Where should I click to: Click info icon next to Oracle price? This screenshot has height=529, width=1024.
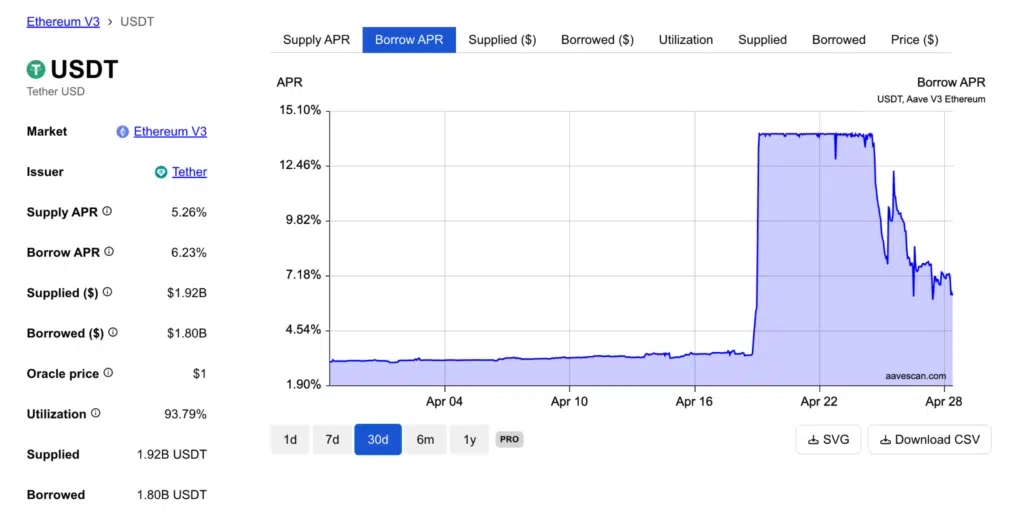[x=108, y=373]
